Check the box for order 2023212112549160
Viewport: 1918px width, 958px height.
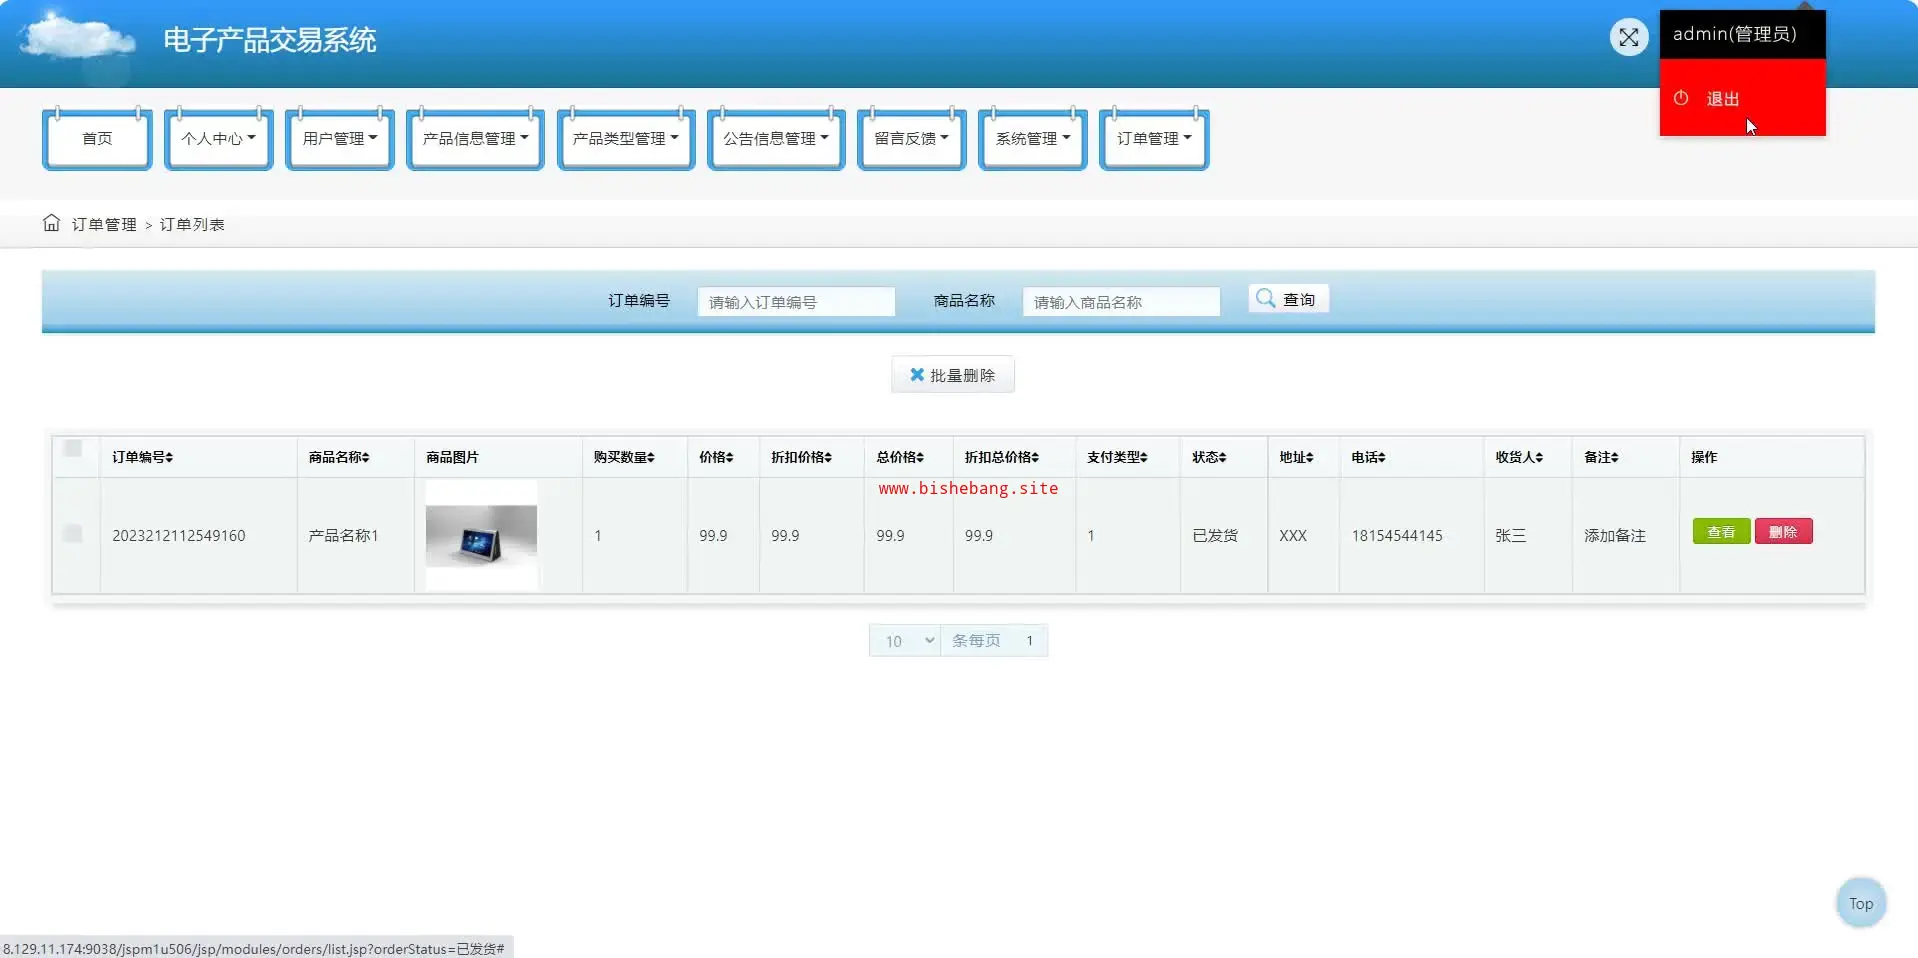tap(73, 534)
